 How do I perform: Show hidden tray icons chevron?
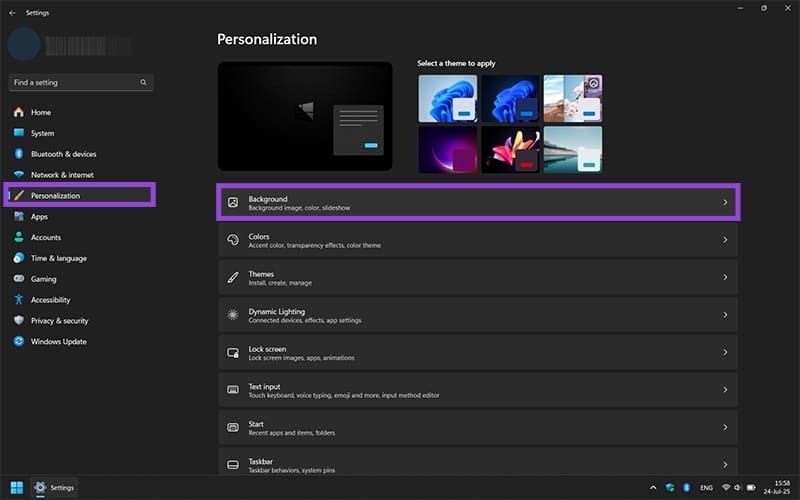pos(653,488)
